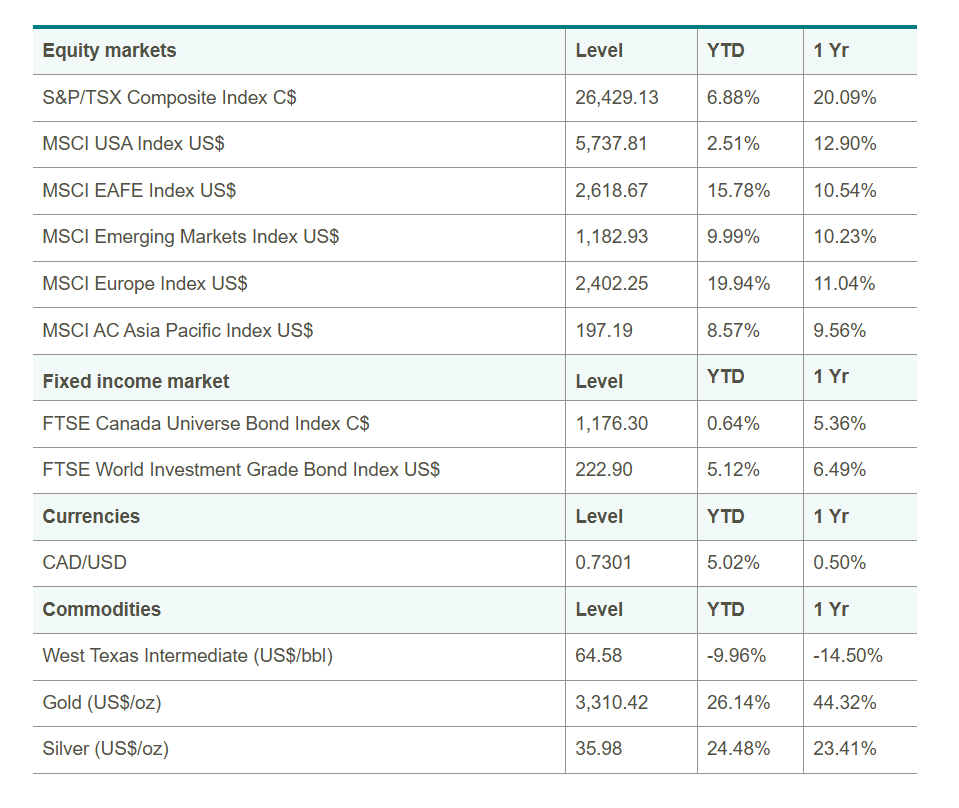Click the 1 Yr value 44.32%
This screenshot has height=808, width=959.
click(845, 703)
